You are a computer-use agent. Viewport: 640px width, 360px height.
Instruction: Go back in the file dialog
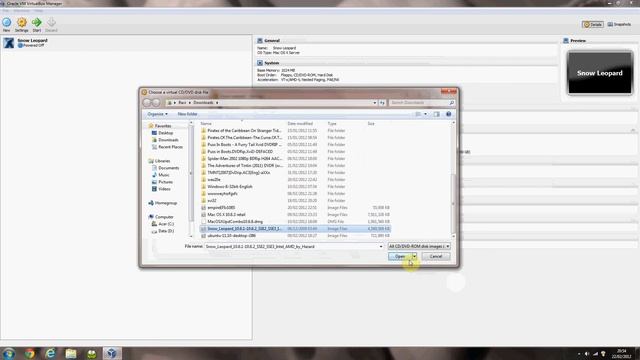(x=147, y=103)
